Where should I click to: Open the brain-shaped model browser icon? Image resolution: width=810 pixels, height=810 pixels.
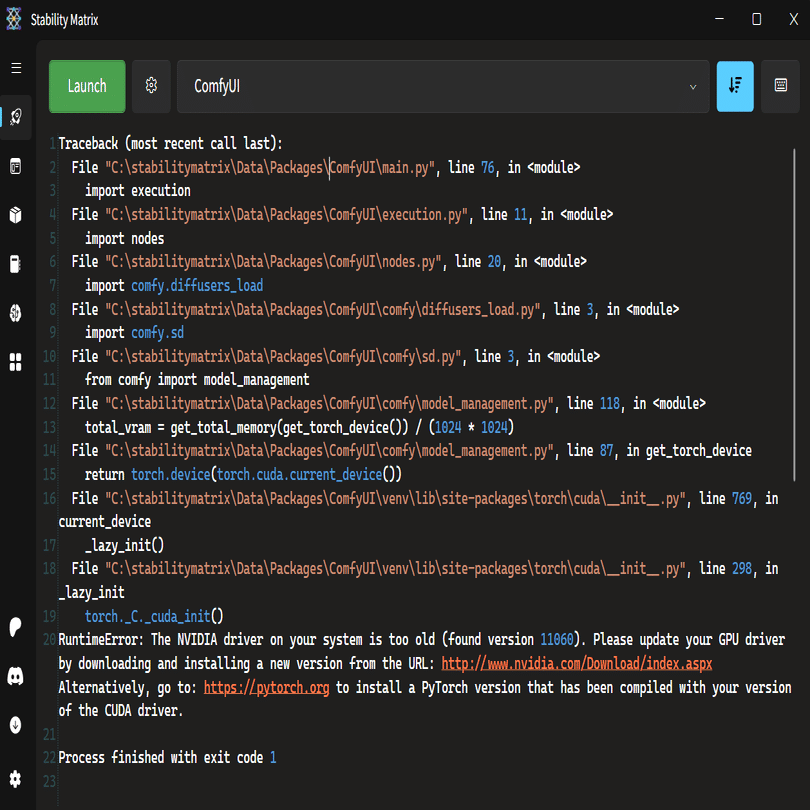click(x=16, y=313)
